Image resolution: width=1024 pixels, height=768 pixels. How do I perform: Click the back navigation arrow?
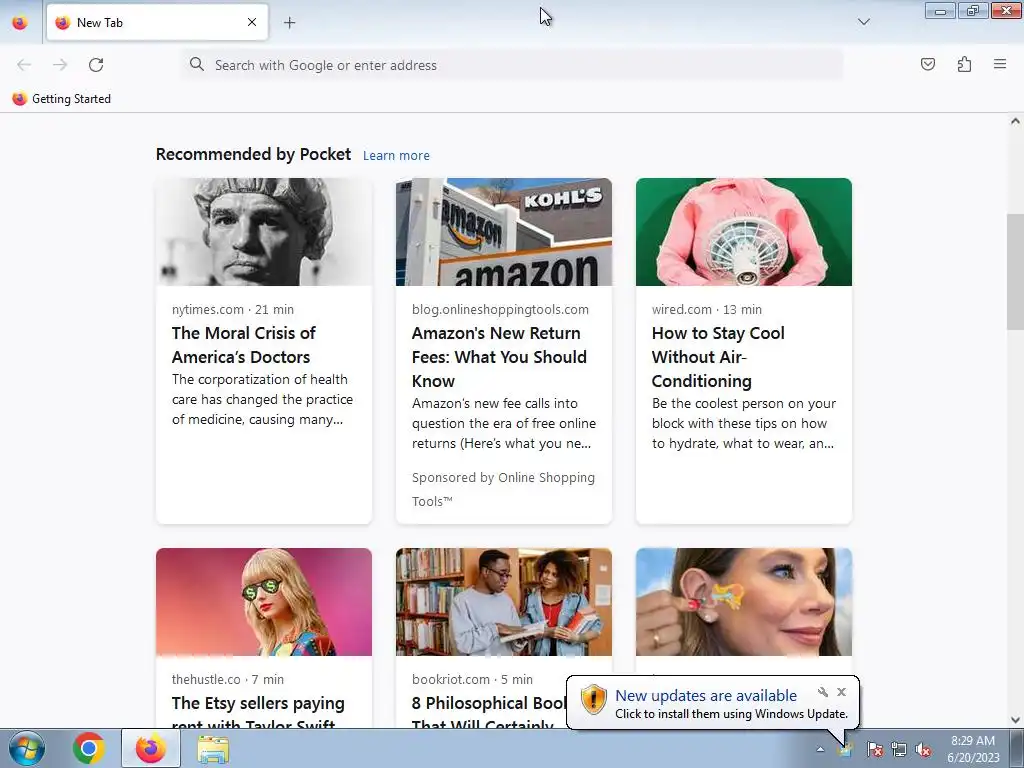24,65
